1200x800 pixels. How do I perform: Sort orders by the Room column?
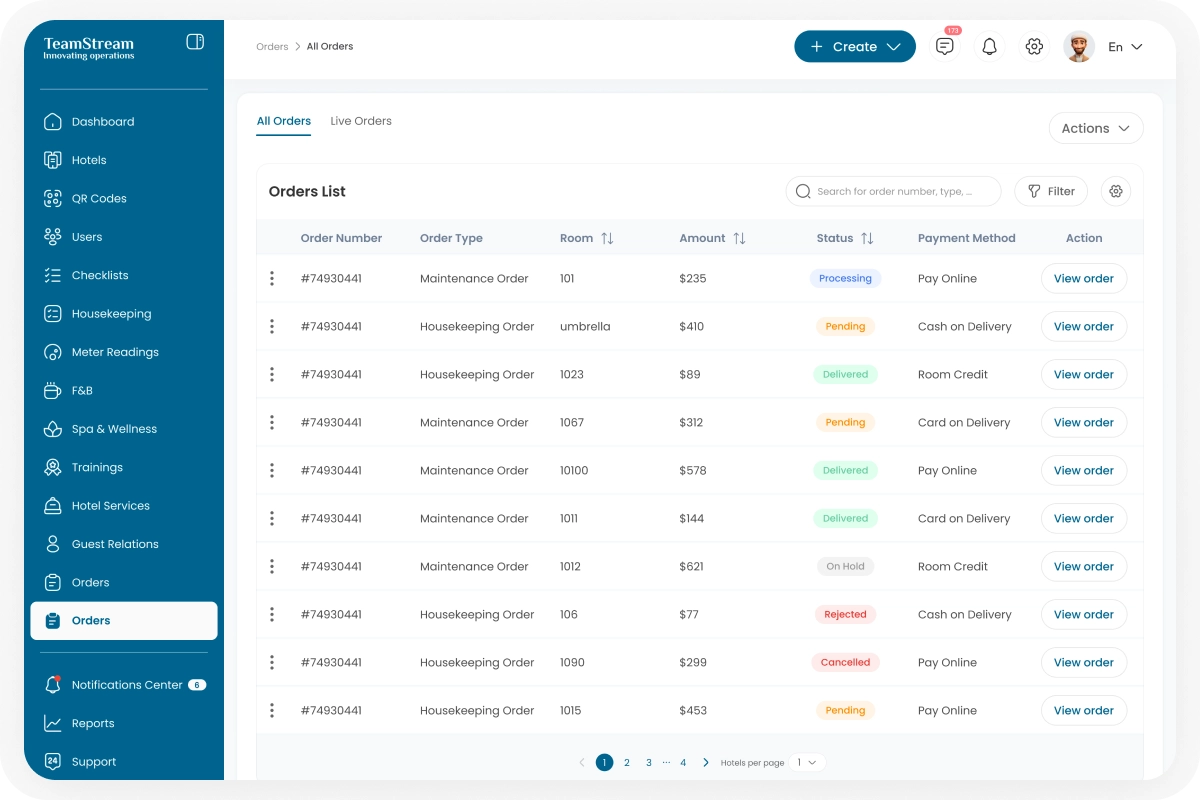[606, 238]
